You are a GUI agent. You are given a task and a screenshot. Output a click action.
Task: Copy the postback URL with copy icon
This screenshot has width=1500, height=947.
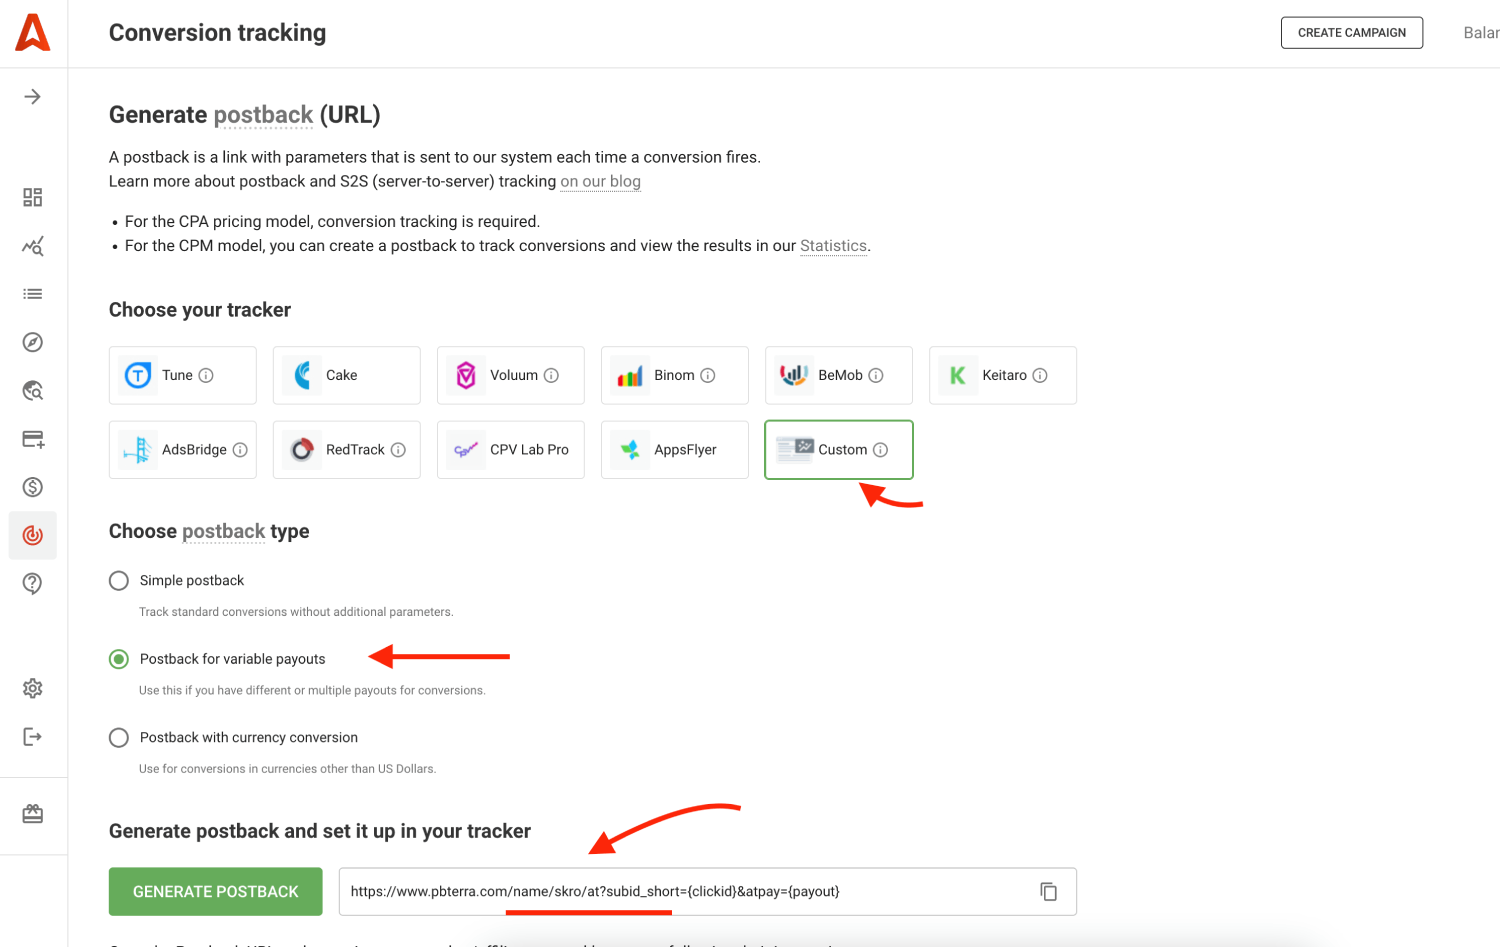tap(1049, 891)
